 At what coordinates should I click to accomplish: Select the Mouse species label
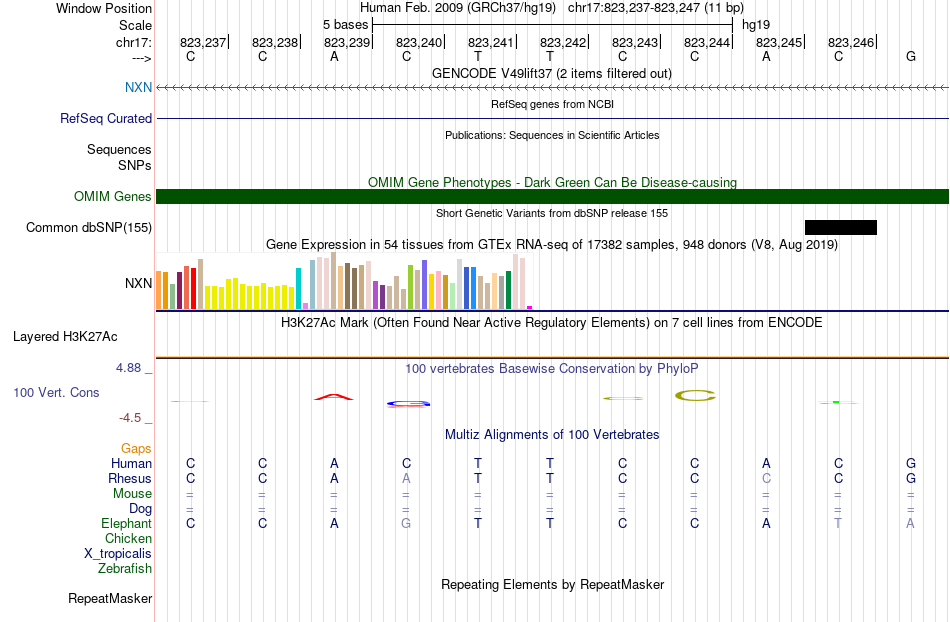132,494
